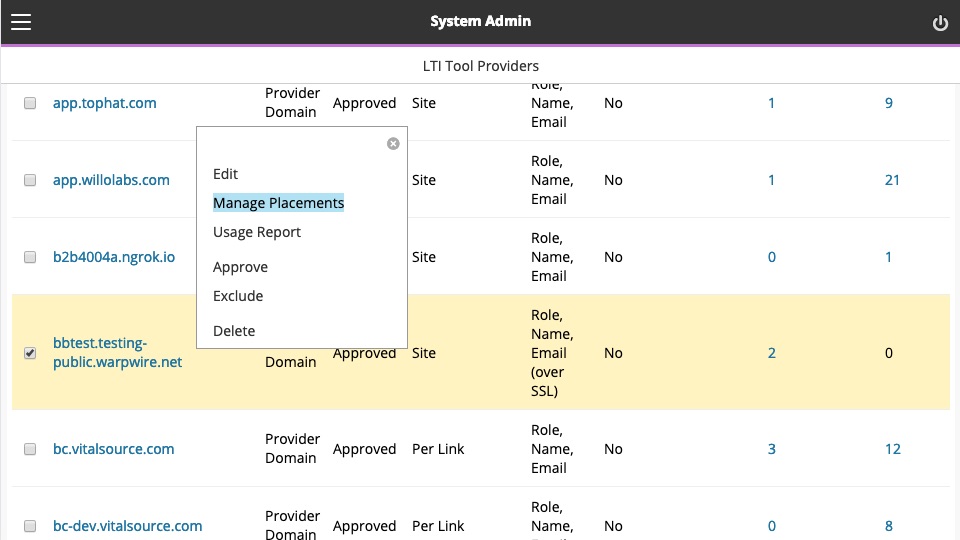
Task: Open bbtest.testing-public.warpwire.net provider link
Action: pos(118,353)
